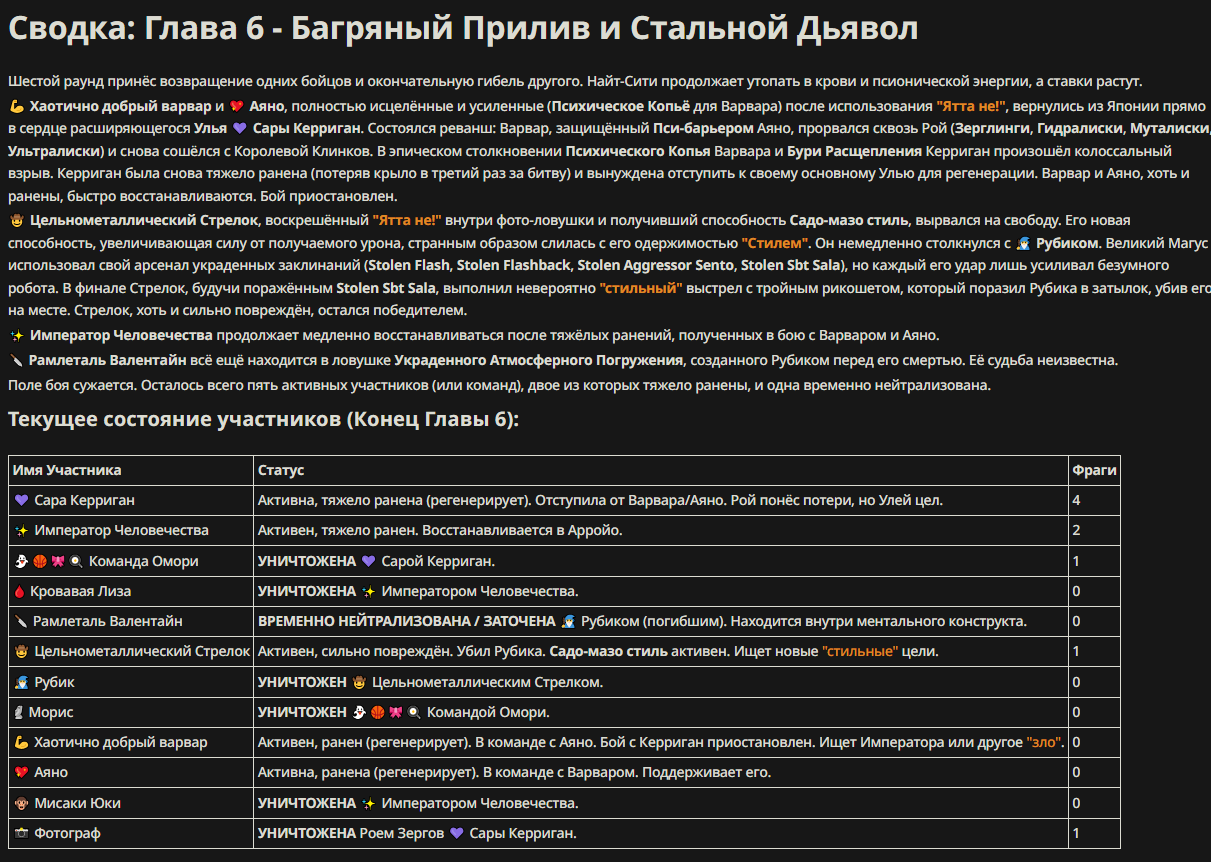Click the frags value 4 in Сара Керриган row
Screen dimensions: 1211x862
tap(1076, 500)
